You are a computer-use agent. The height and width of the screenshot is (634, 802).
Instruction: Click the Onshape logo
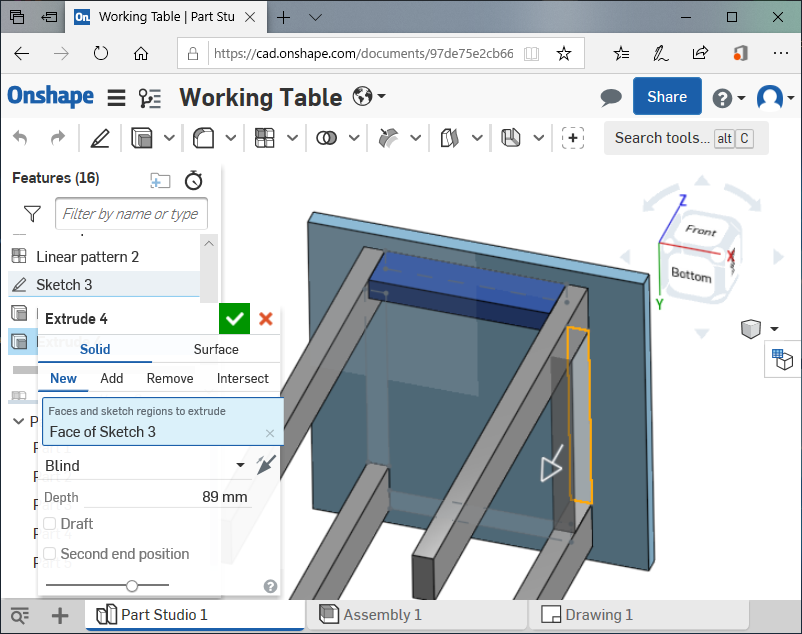(x=51, y=97)
